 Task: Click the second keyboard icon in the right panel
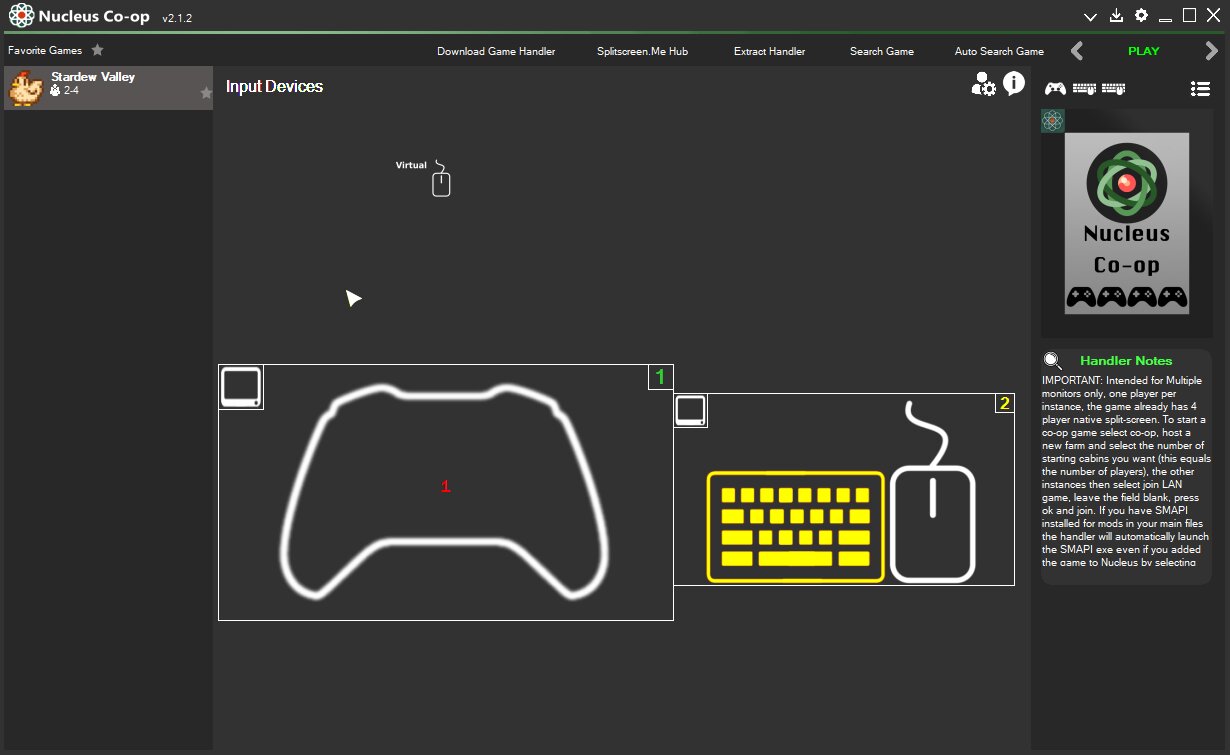[1113, 88]
